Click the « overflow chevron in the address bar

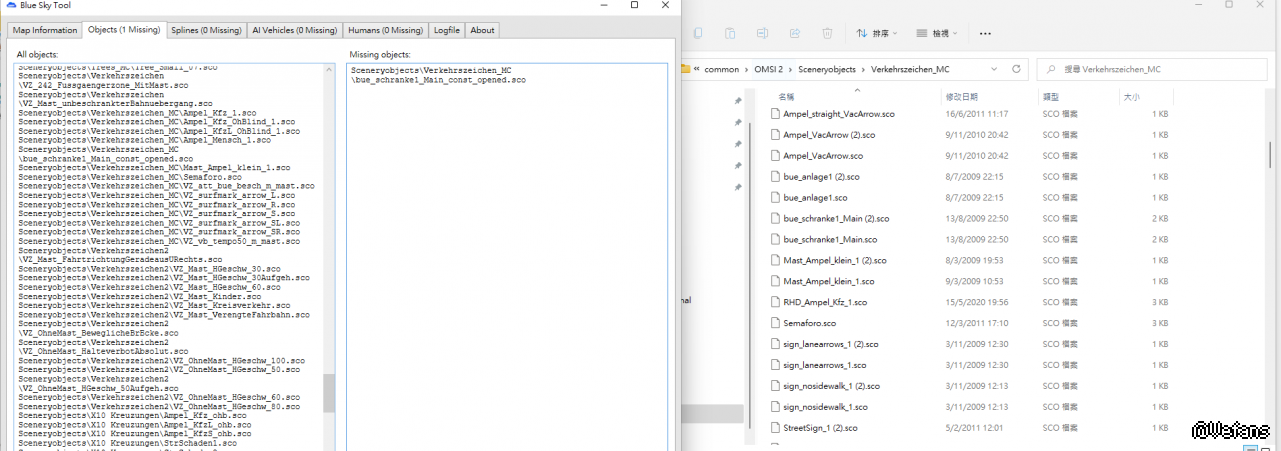[698, 69]
